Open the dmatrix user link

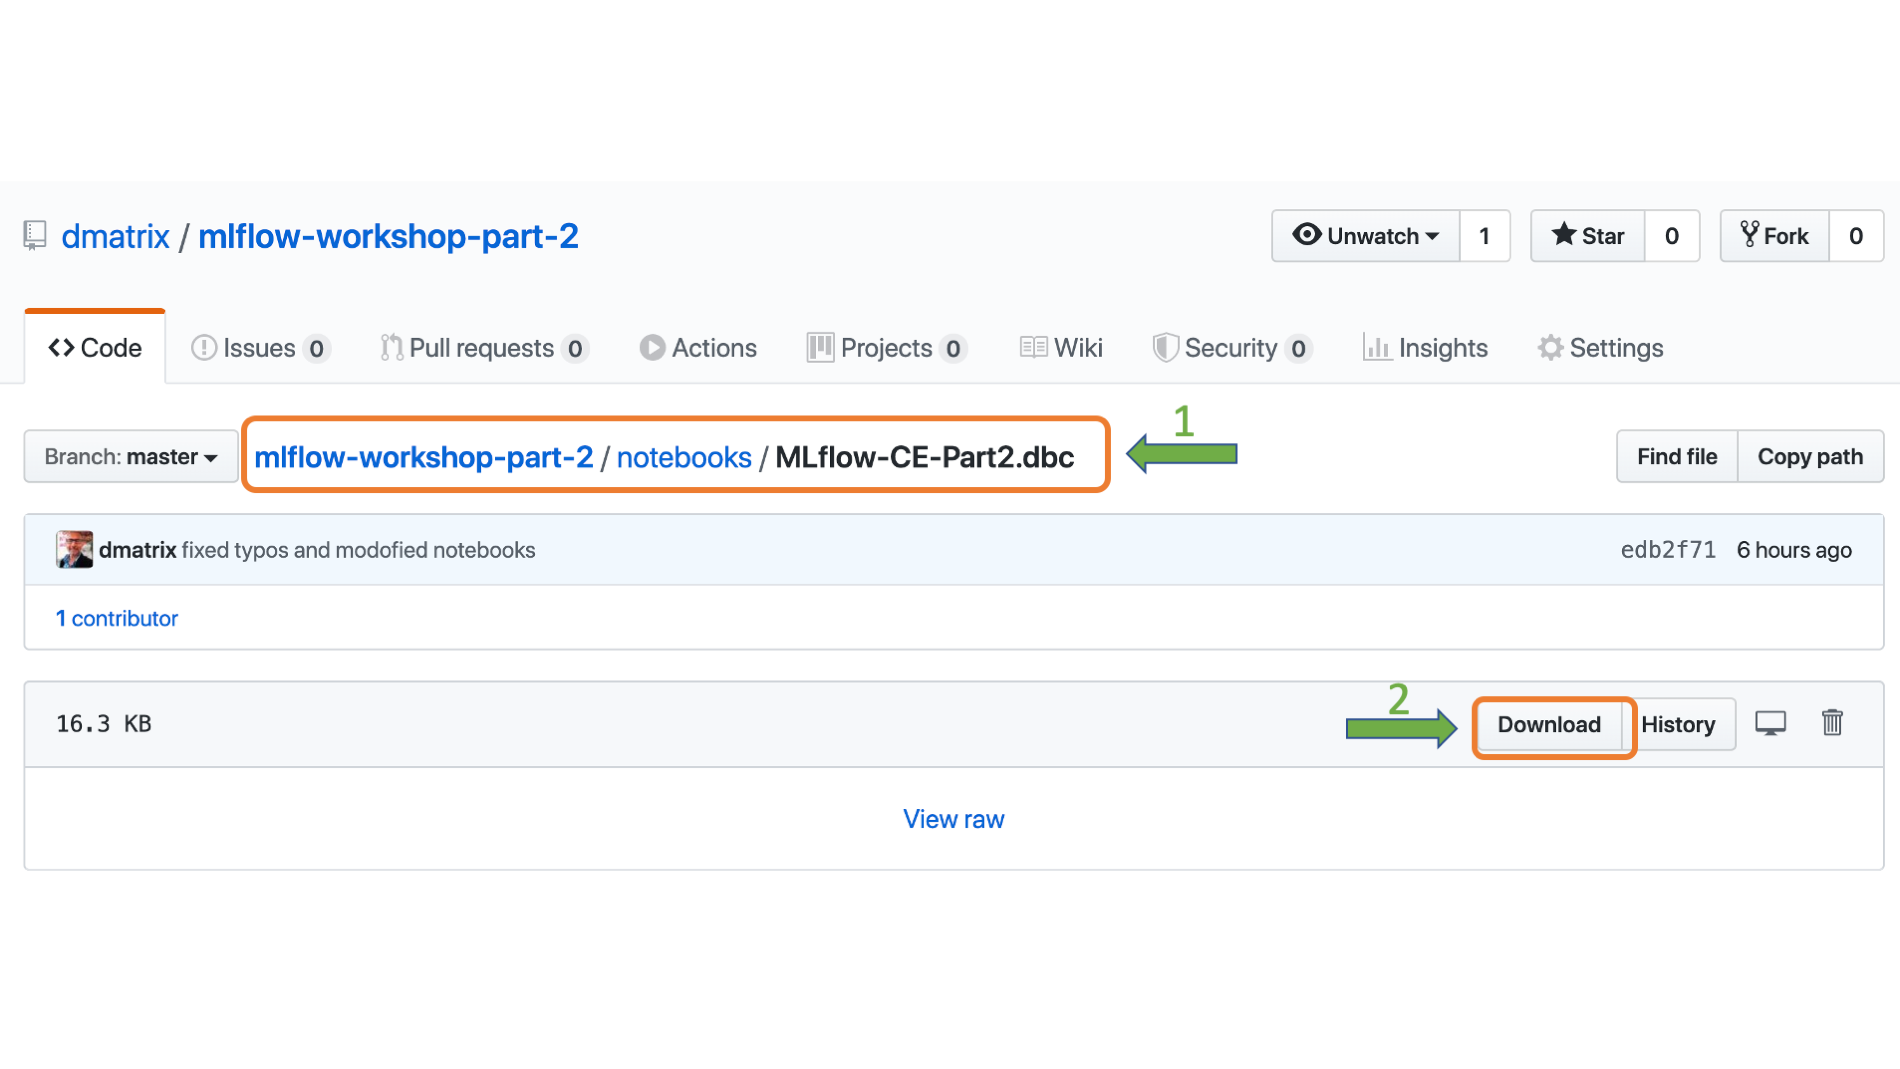tap(115, 236)
